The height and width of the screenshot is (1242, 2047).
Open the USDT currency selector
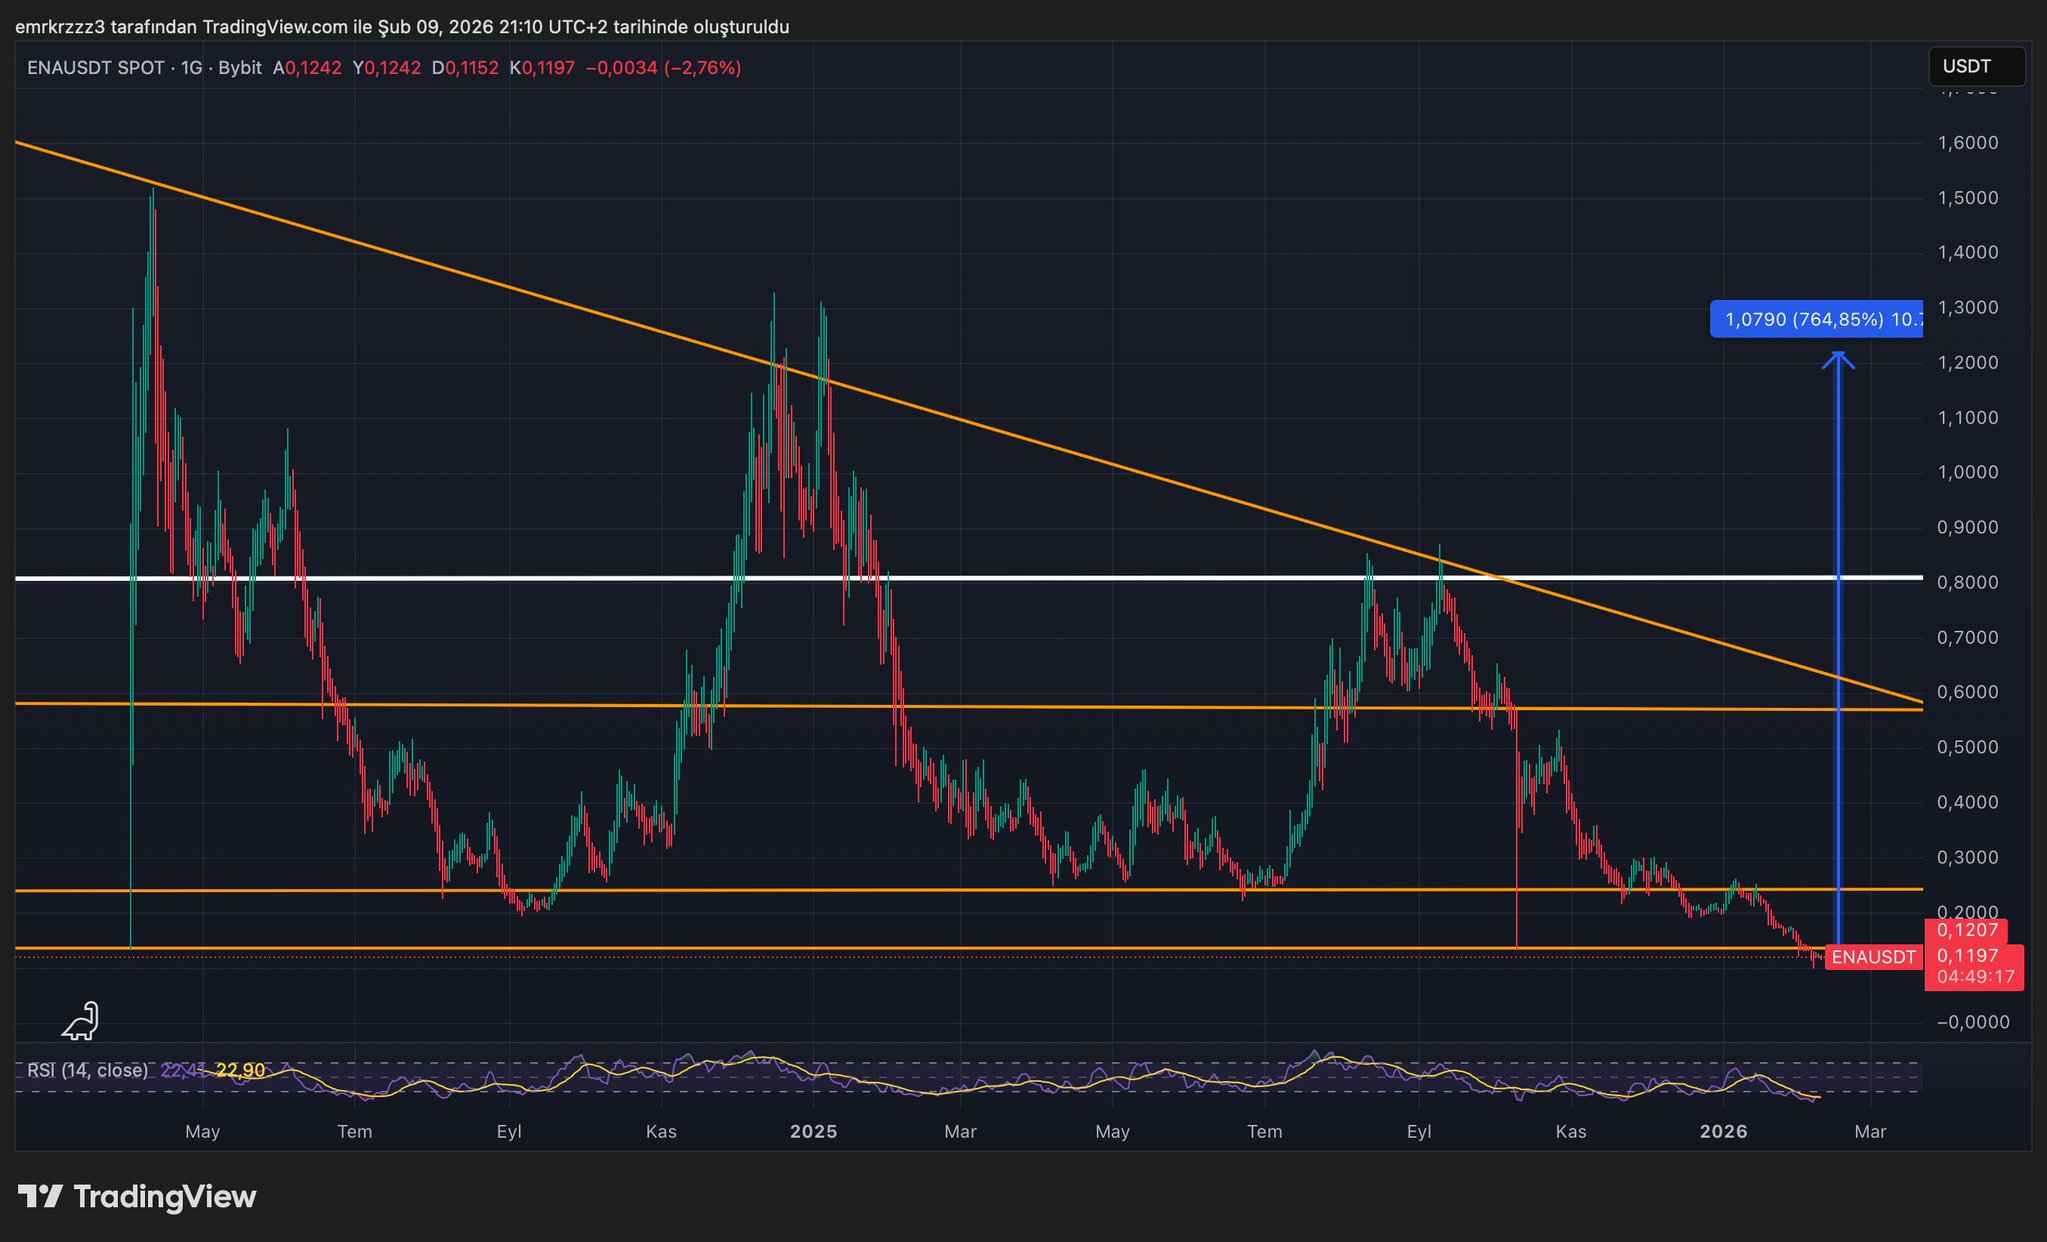point(1975,66)
